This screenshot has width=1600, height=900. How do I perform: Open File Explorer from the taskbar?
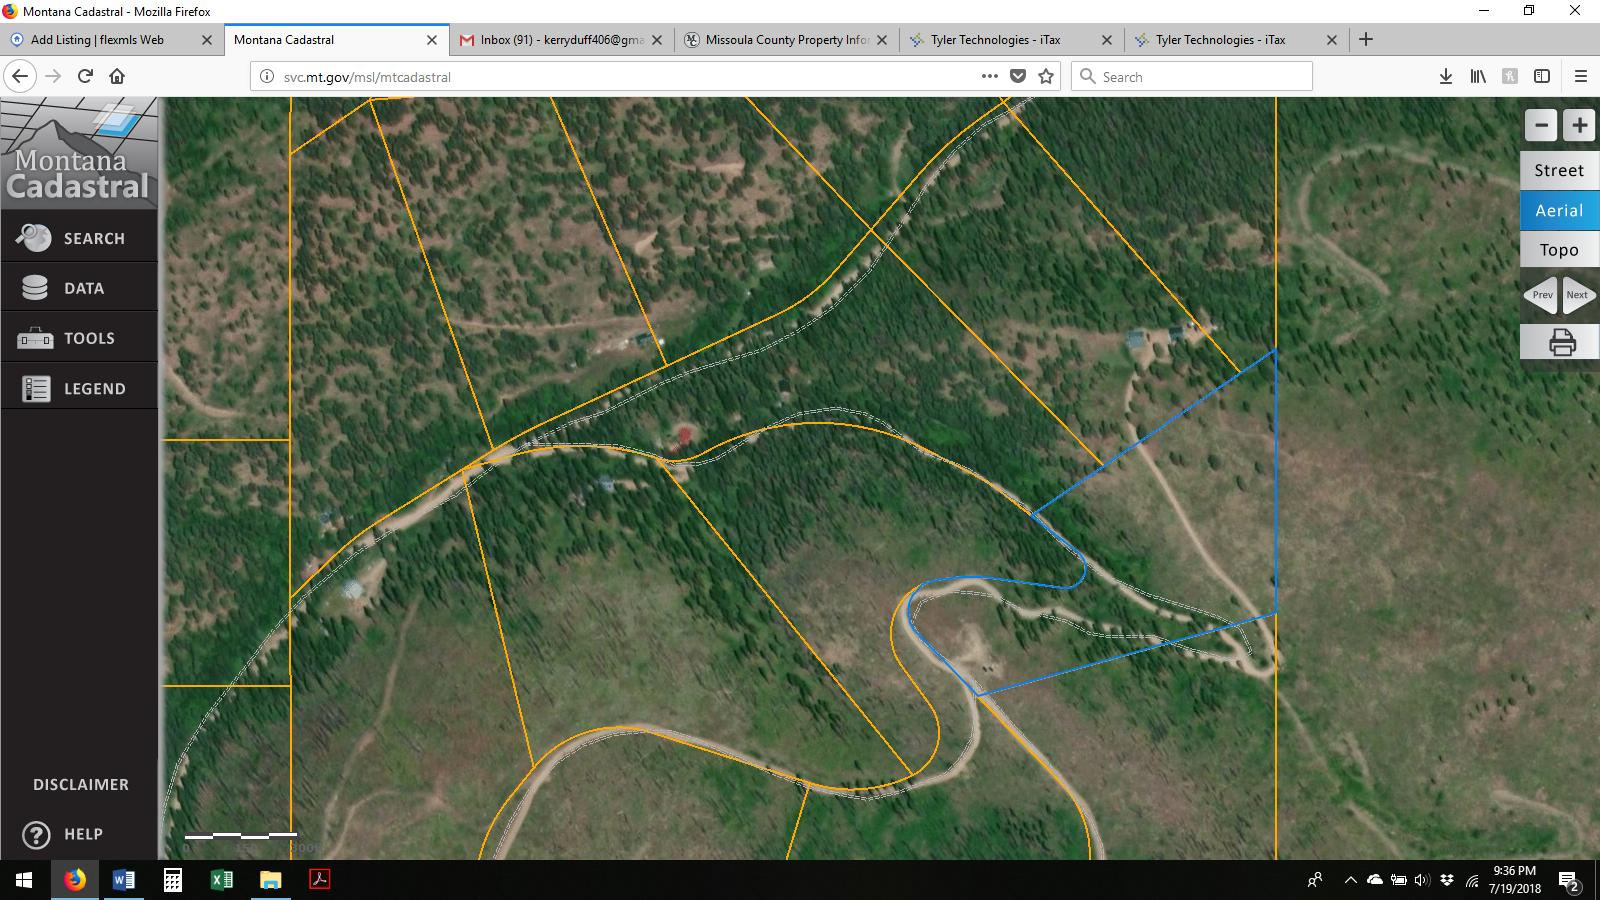(x=271, y=880)
